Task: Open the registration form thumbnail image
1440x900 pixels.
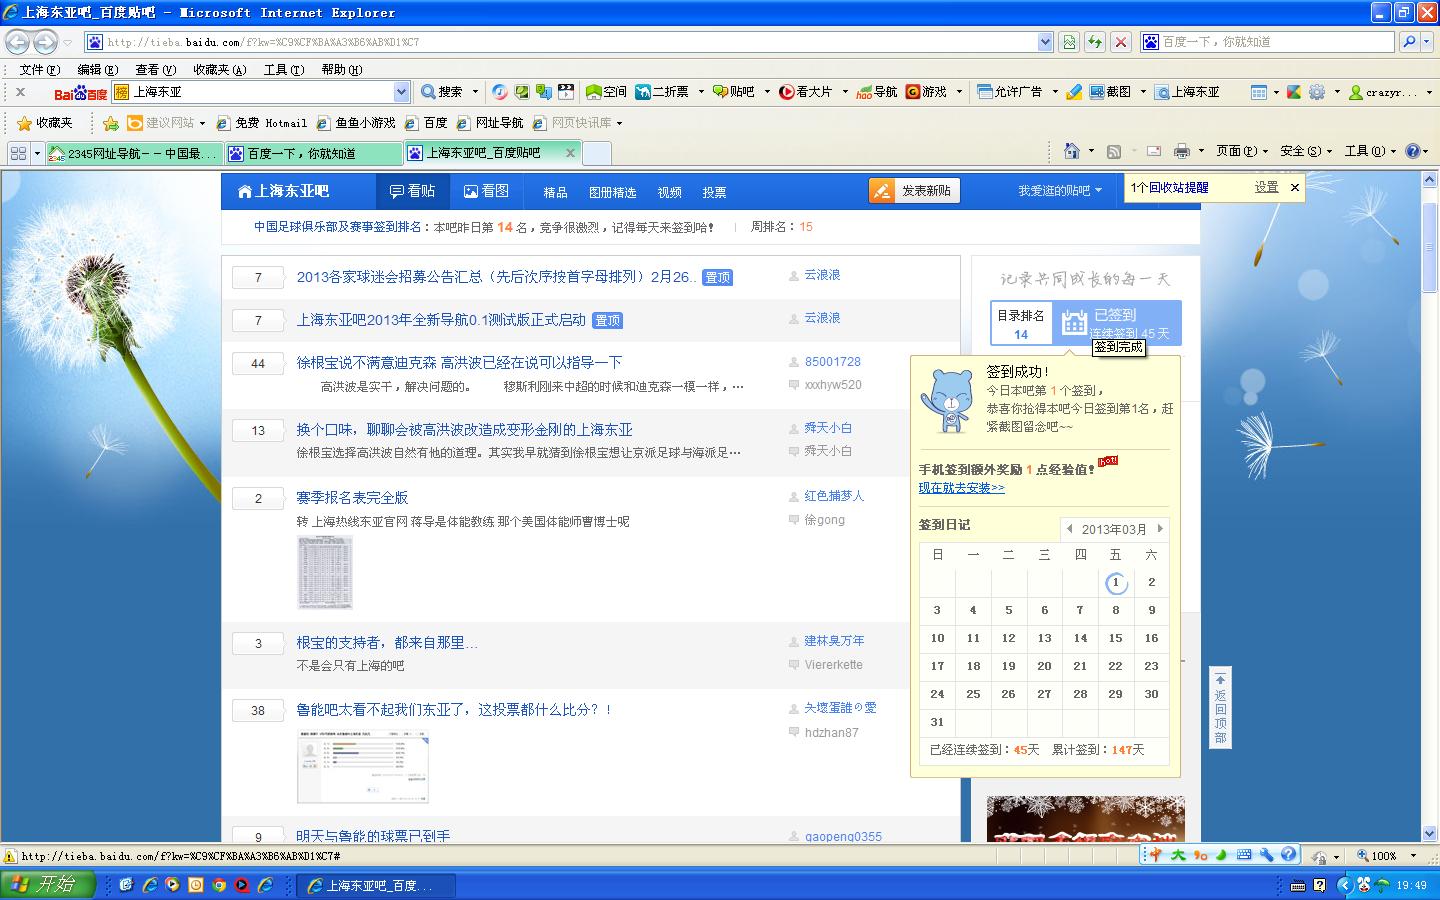Action: (325, 572)
